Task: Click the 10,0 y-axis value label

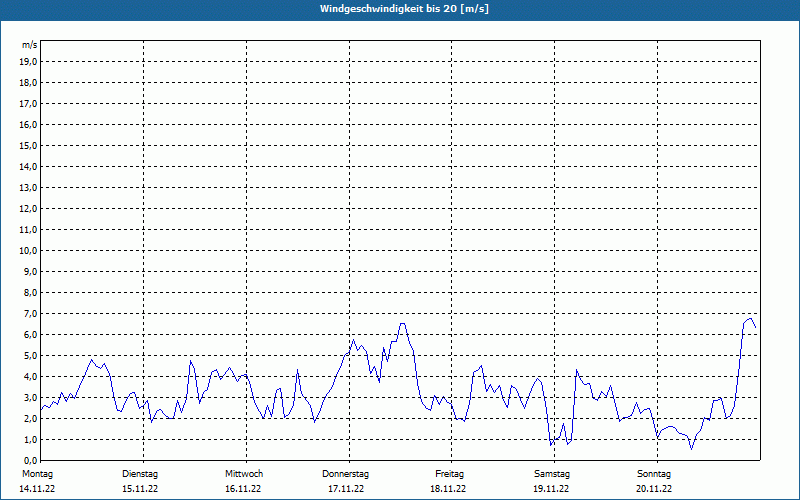Action: pyautogui.click(x=29, y=251)
